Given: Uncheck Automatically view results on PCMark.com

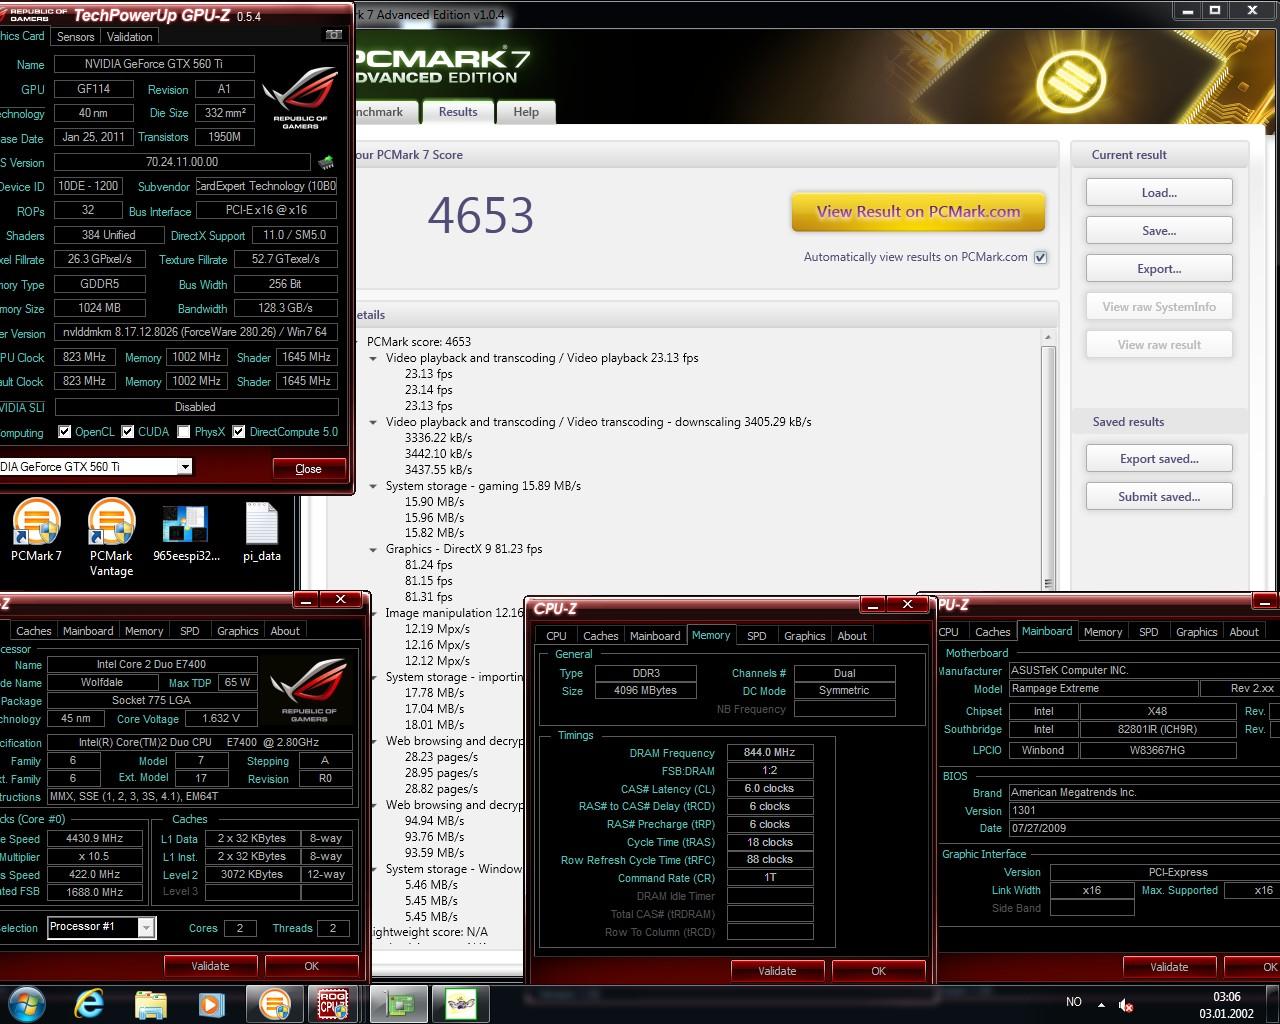Looking at the screenshot, I should click(1041, 257).
